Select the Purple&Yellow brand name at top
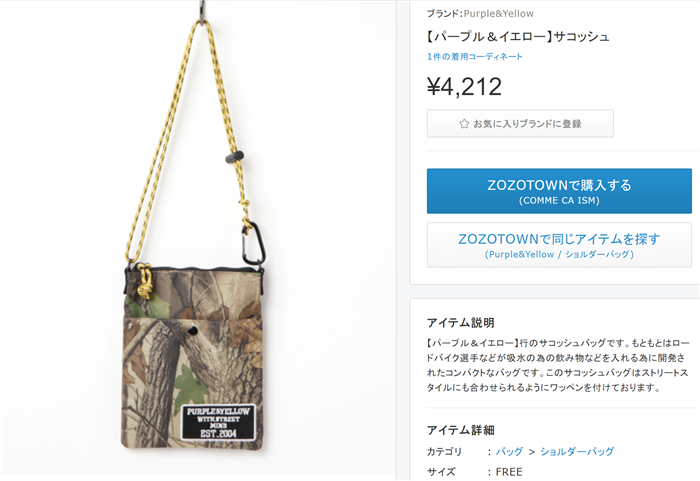The image size is (700, 481). point(498,13)
